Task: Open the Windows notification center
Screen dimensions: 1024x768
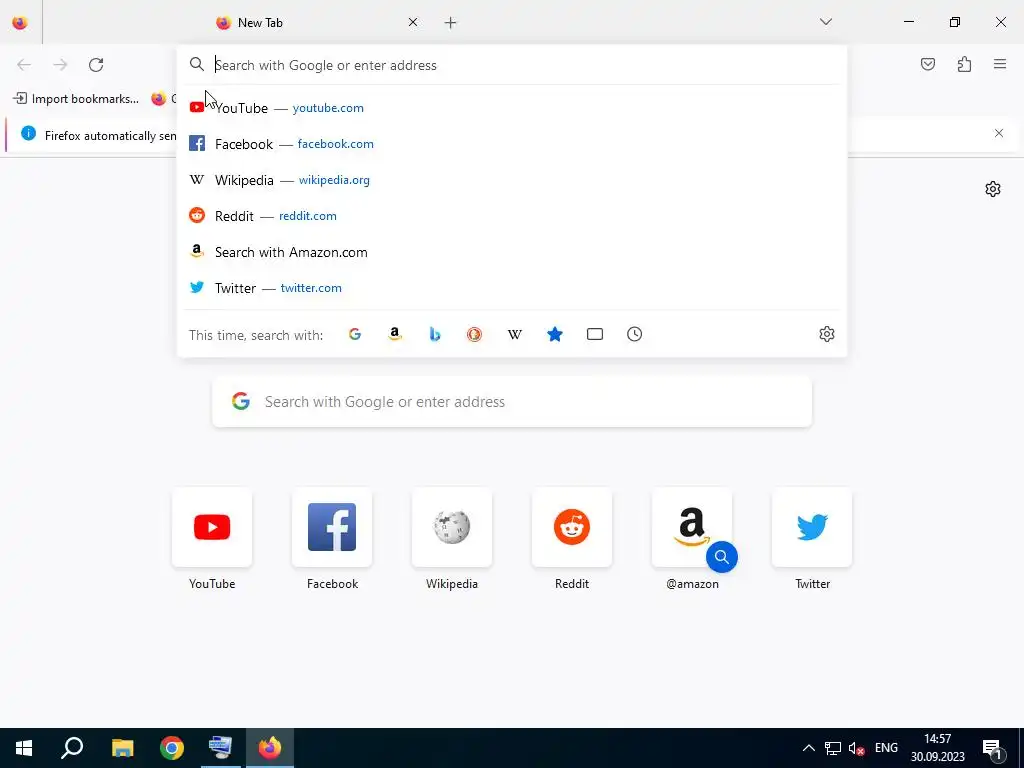Action: pos(993,748)
